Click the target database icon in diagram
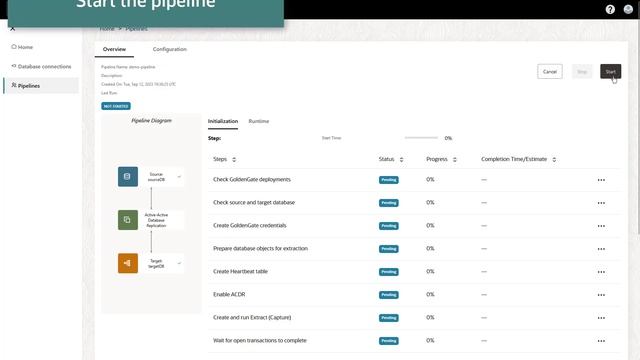The width and height of the screenshot is (640, 360). (128, 263)
